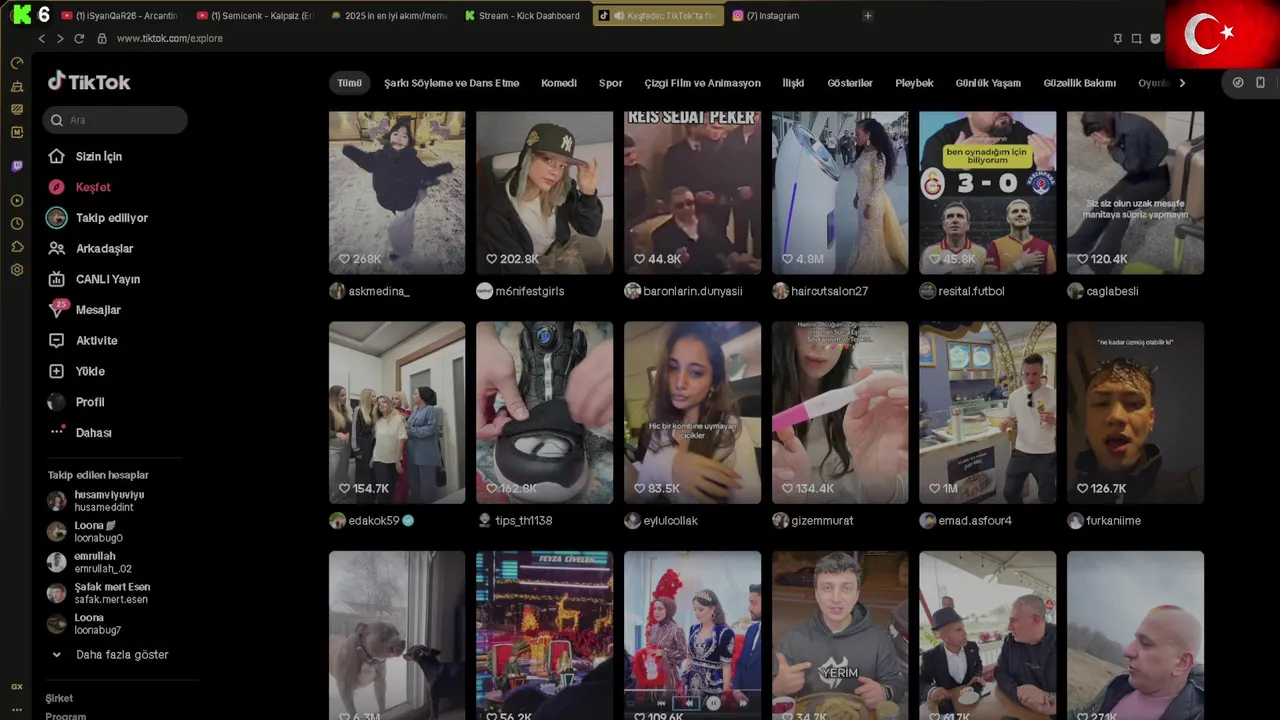The image size is (1280, 720).
Task: Open resital.futbol 3-0 match video
Action: (x=987, y=192)
